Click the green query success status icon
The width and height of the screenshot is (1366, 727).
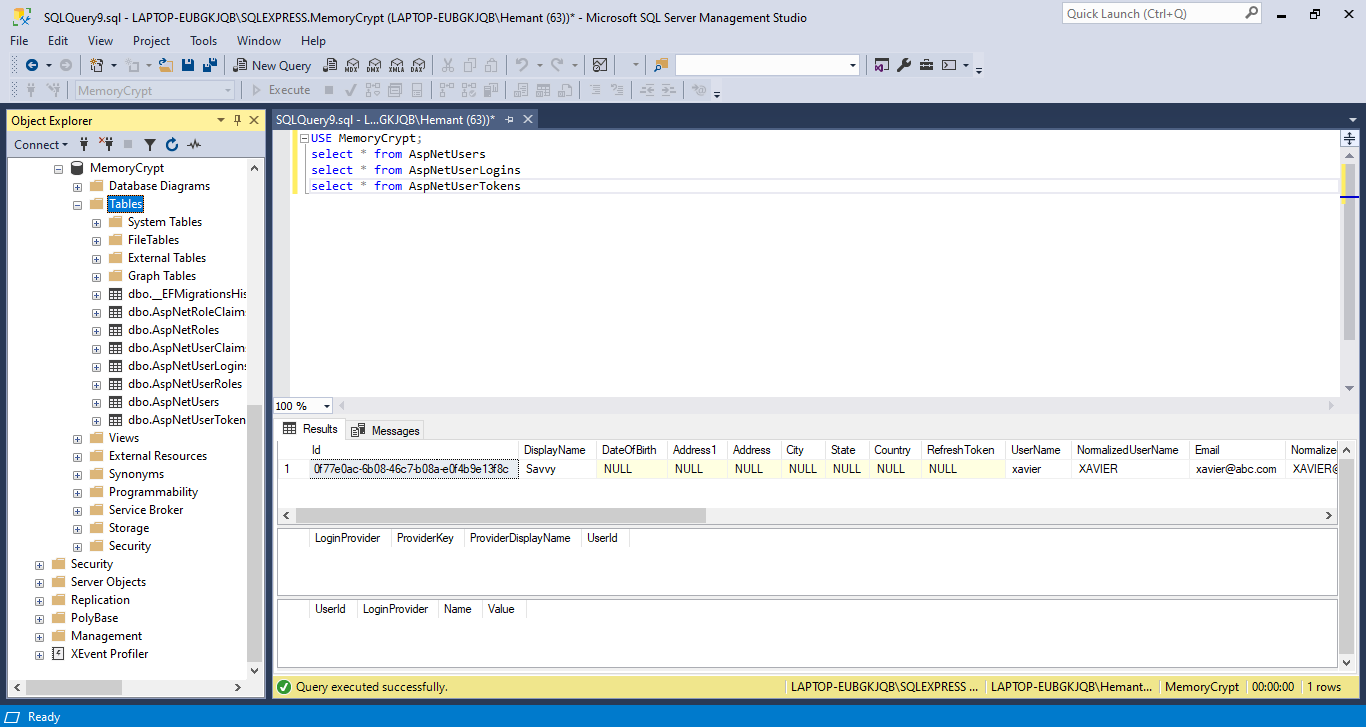pos(284,687)
